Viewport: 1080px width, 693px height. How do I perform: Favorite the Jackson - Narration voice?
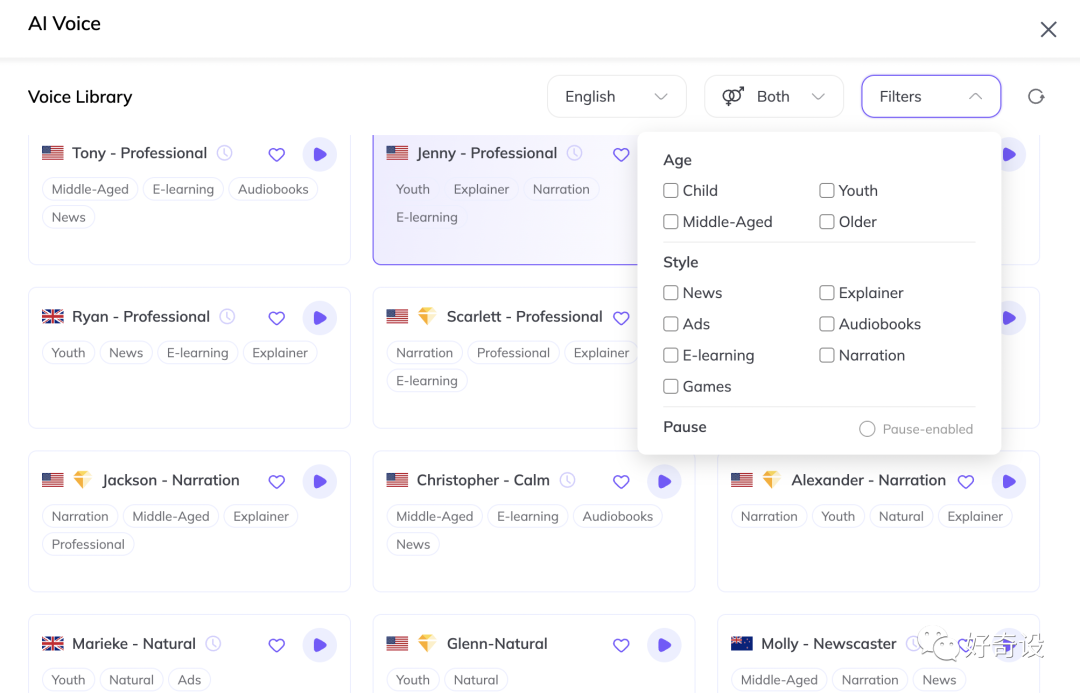click(x=276, y=482)
